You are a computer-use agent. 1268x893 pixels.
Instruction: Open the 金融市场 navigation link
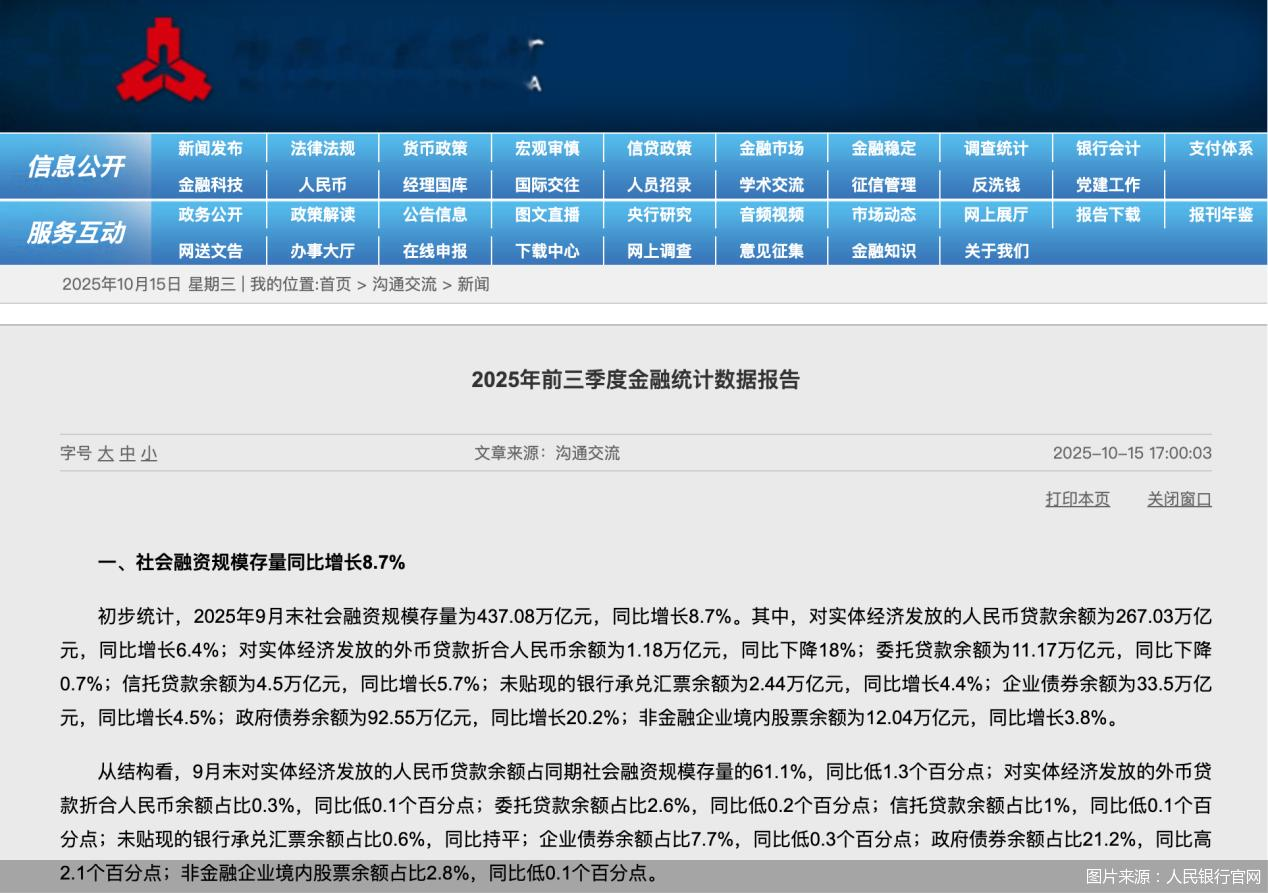click(771, 149)
